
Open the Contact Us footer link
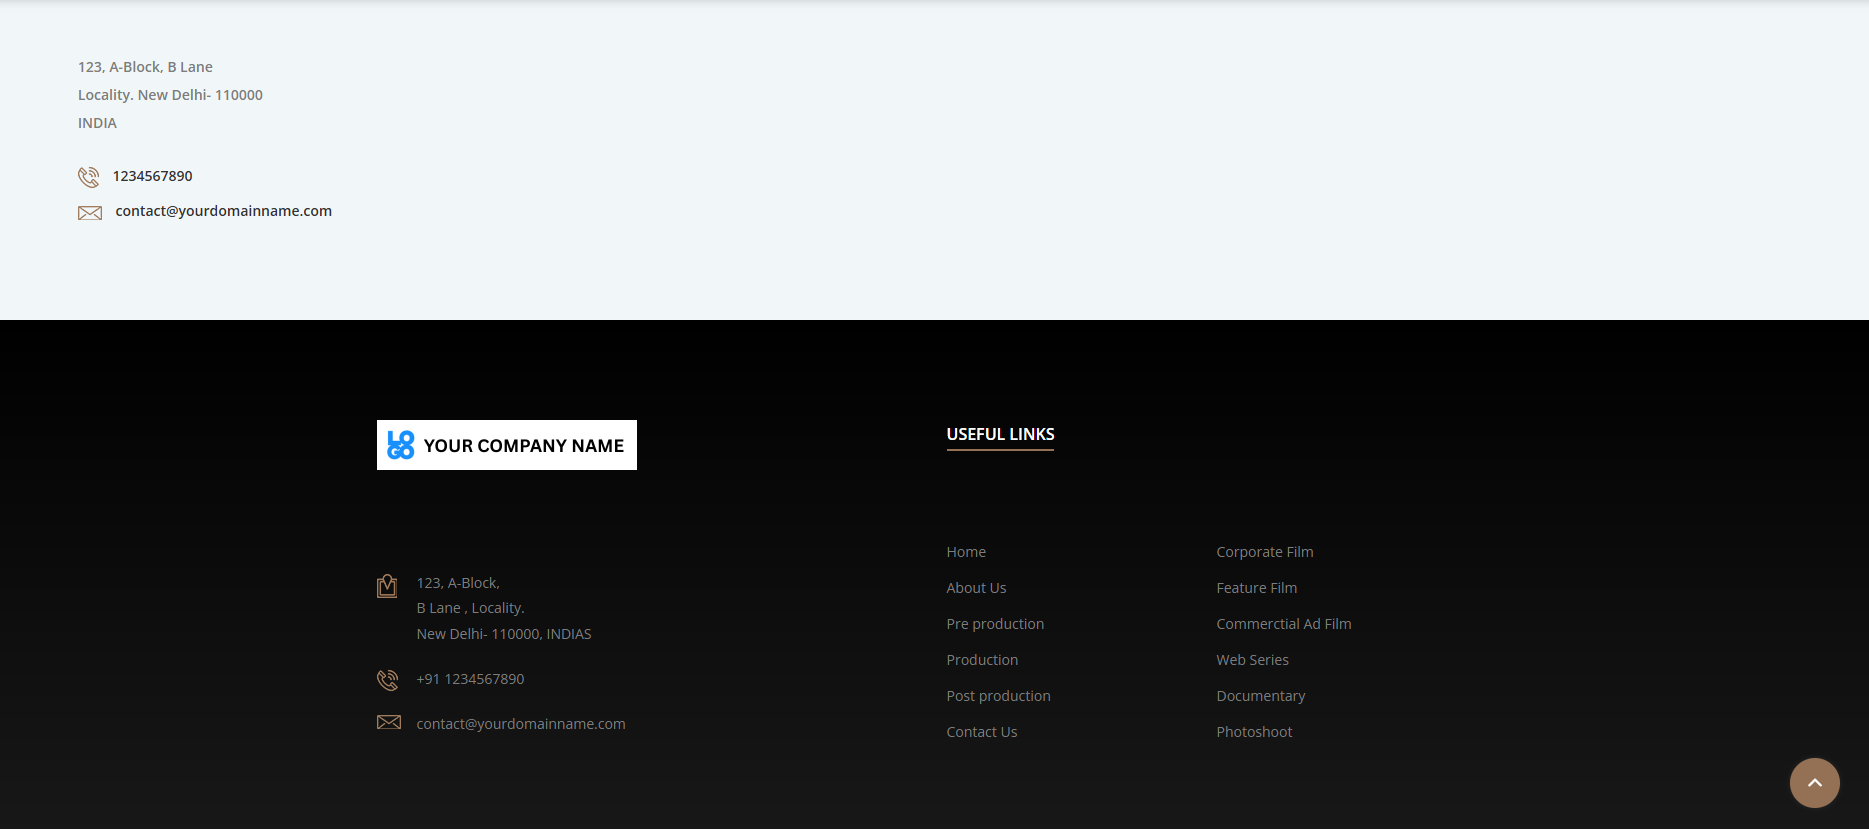[981, 732]
